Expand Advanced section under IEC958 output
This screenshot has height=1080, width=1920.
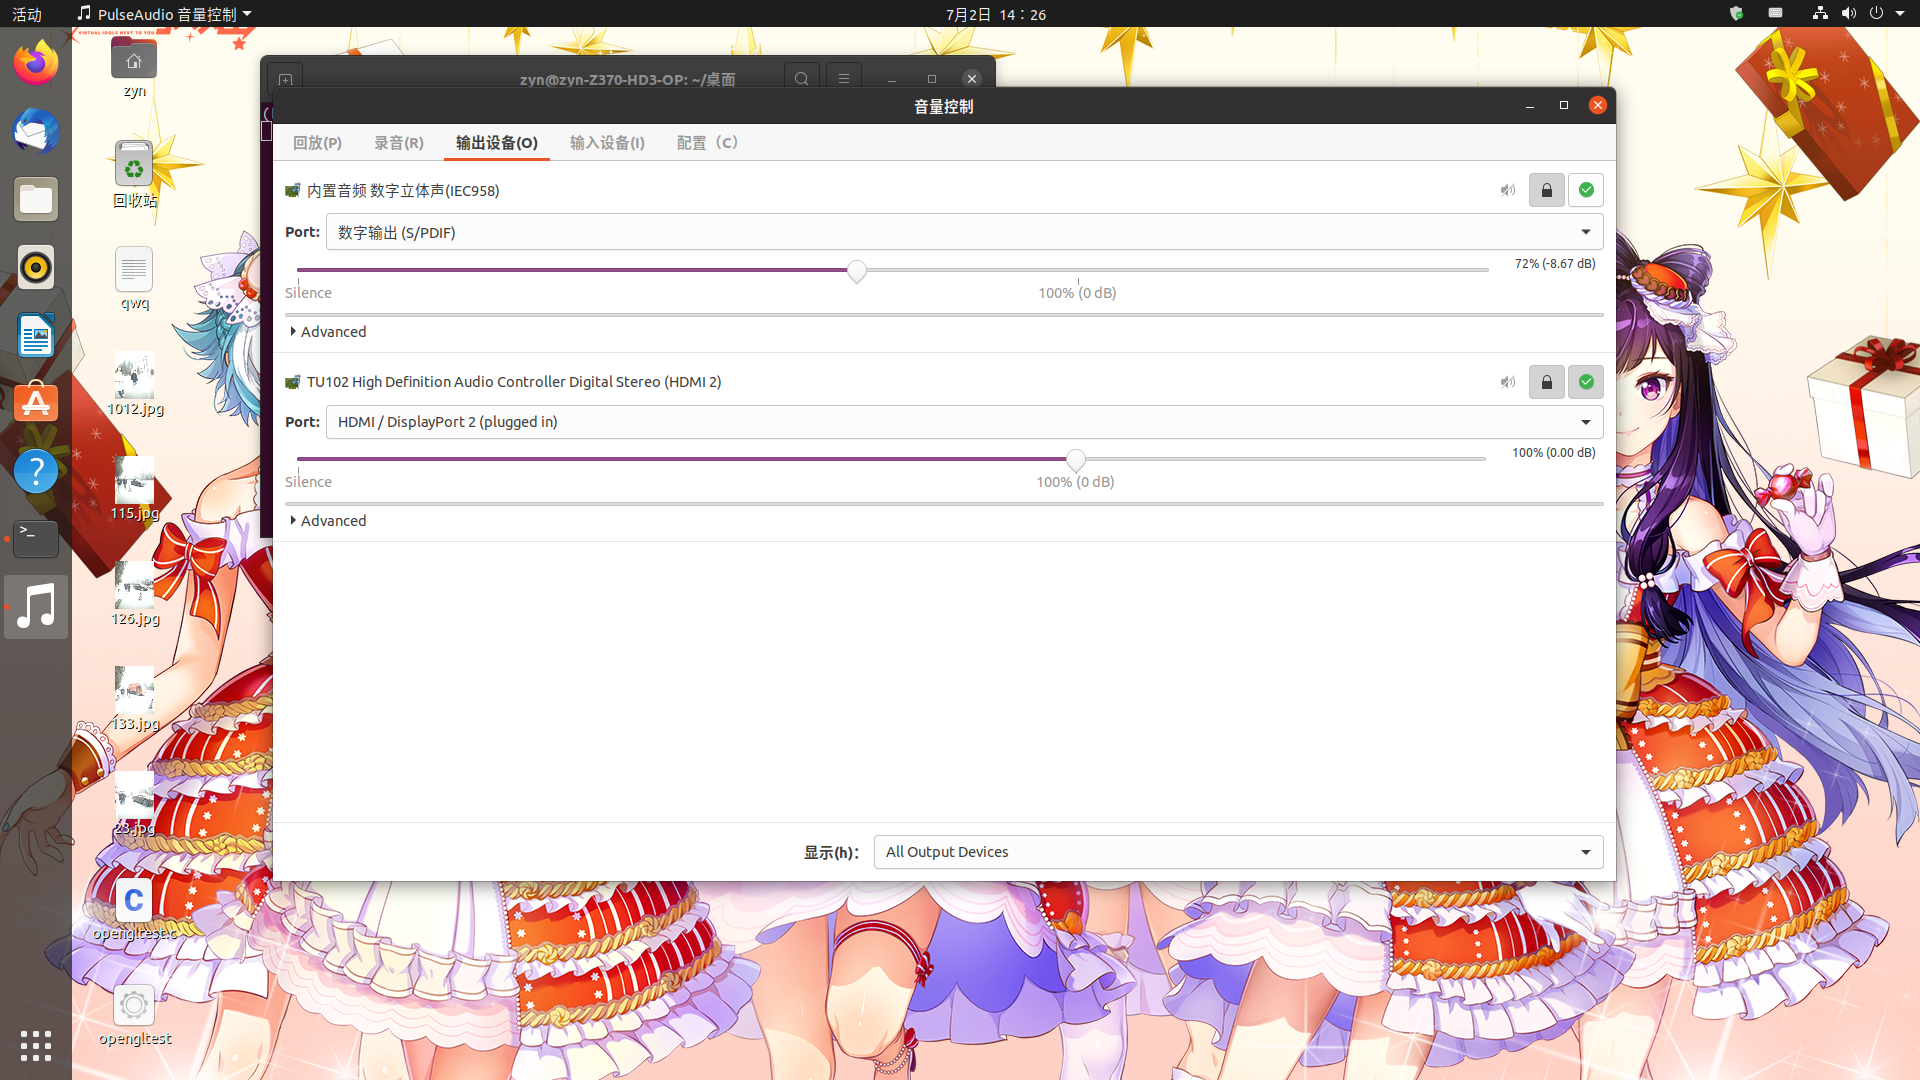[328, 332]
